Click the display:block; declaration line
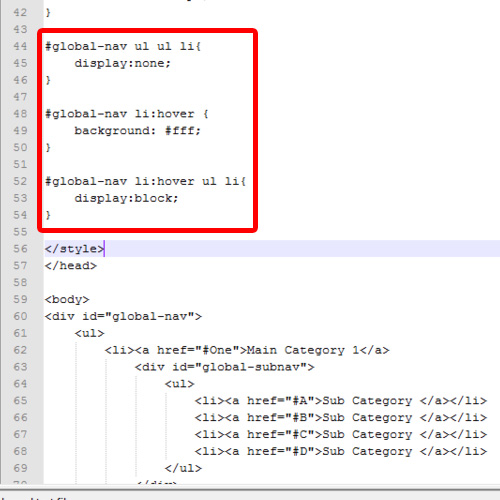Screen dimensions: 500x500 tap(126, 198)
